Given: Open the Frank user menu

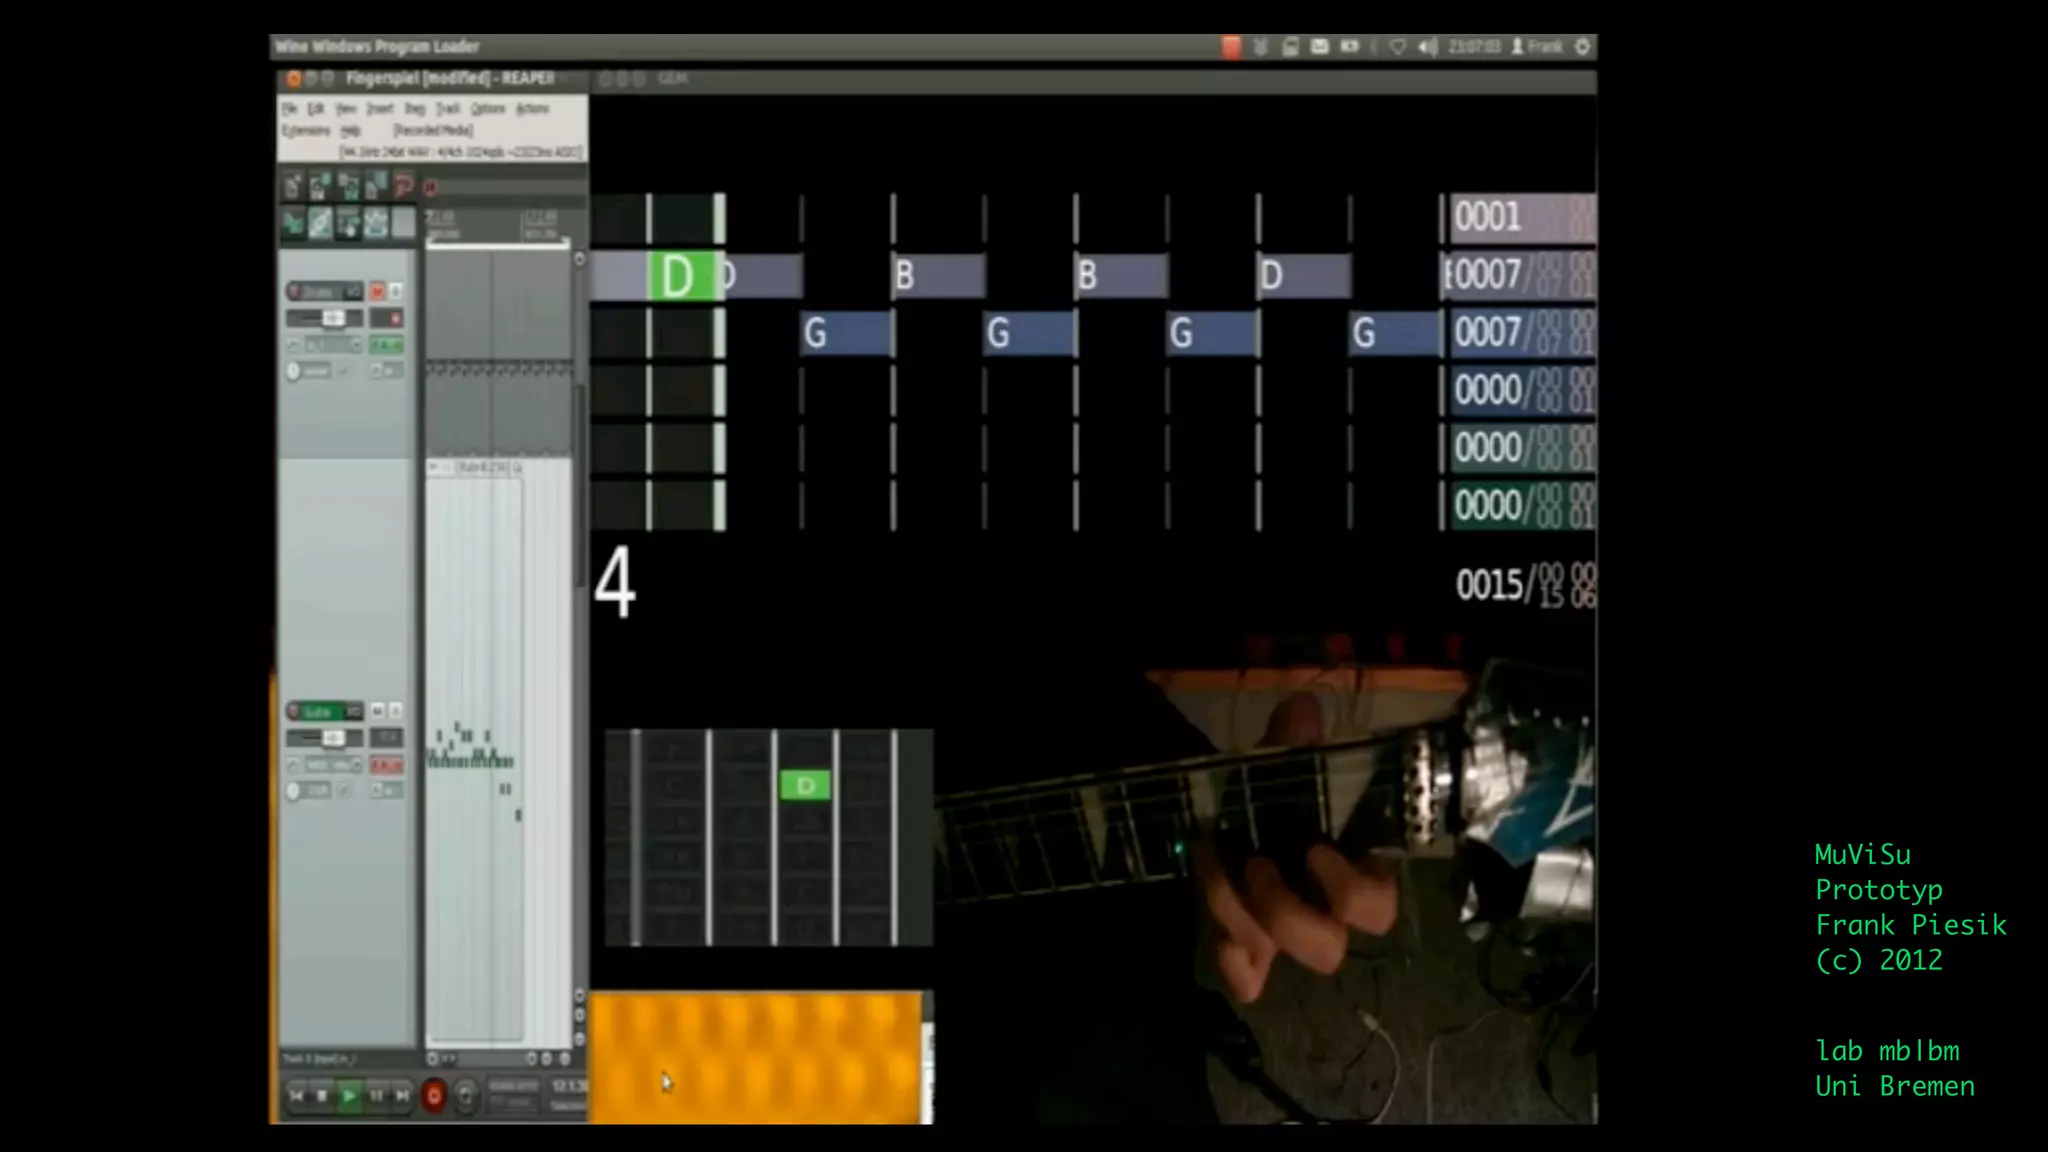Looking at the screenshot, I should 1538,47.
